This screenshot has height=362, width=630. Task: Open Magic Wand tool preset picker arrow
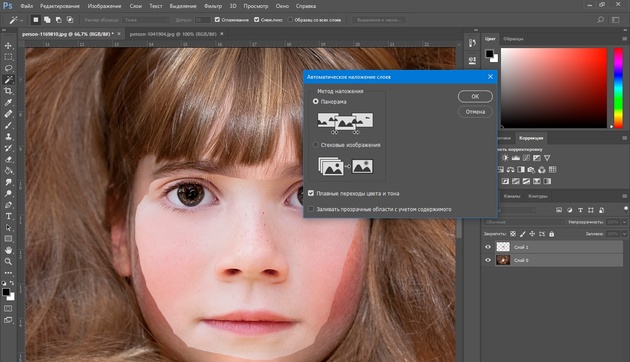pos(22,20)
